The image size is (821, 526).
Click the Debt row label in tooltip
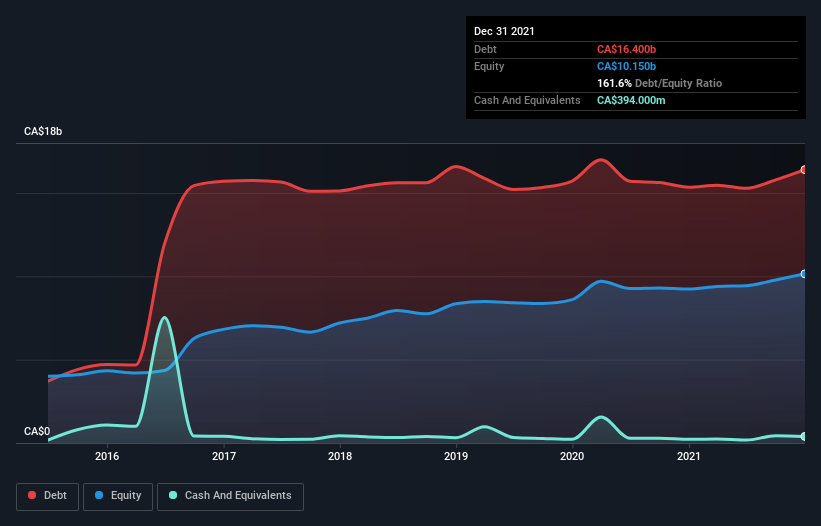click(x=485, y=49)
